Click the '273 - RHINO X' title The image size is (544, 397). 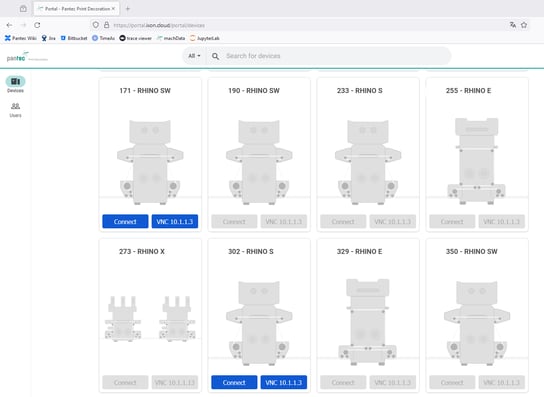(142, 252)
